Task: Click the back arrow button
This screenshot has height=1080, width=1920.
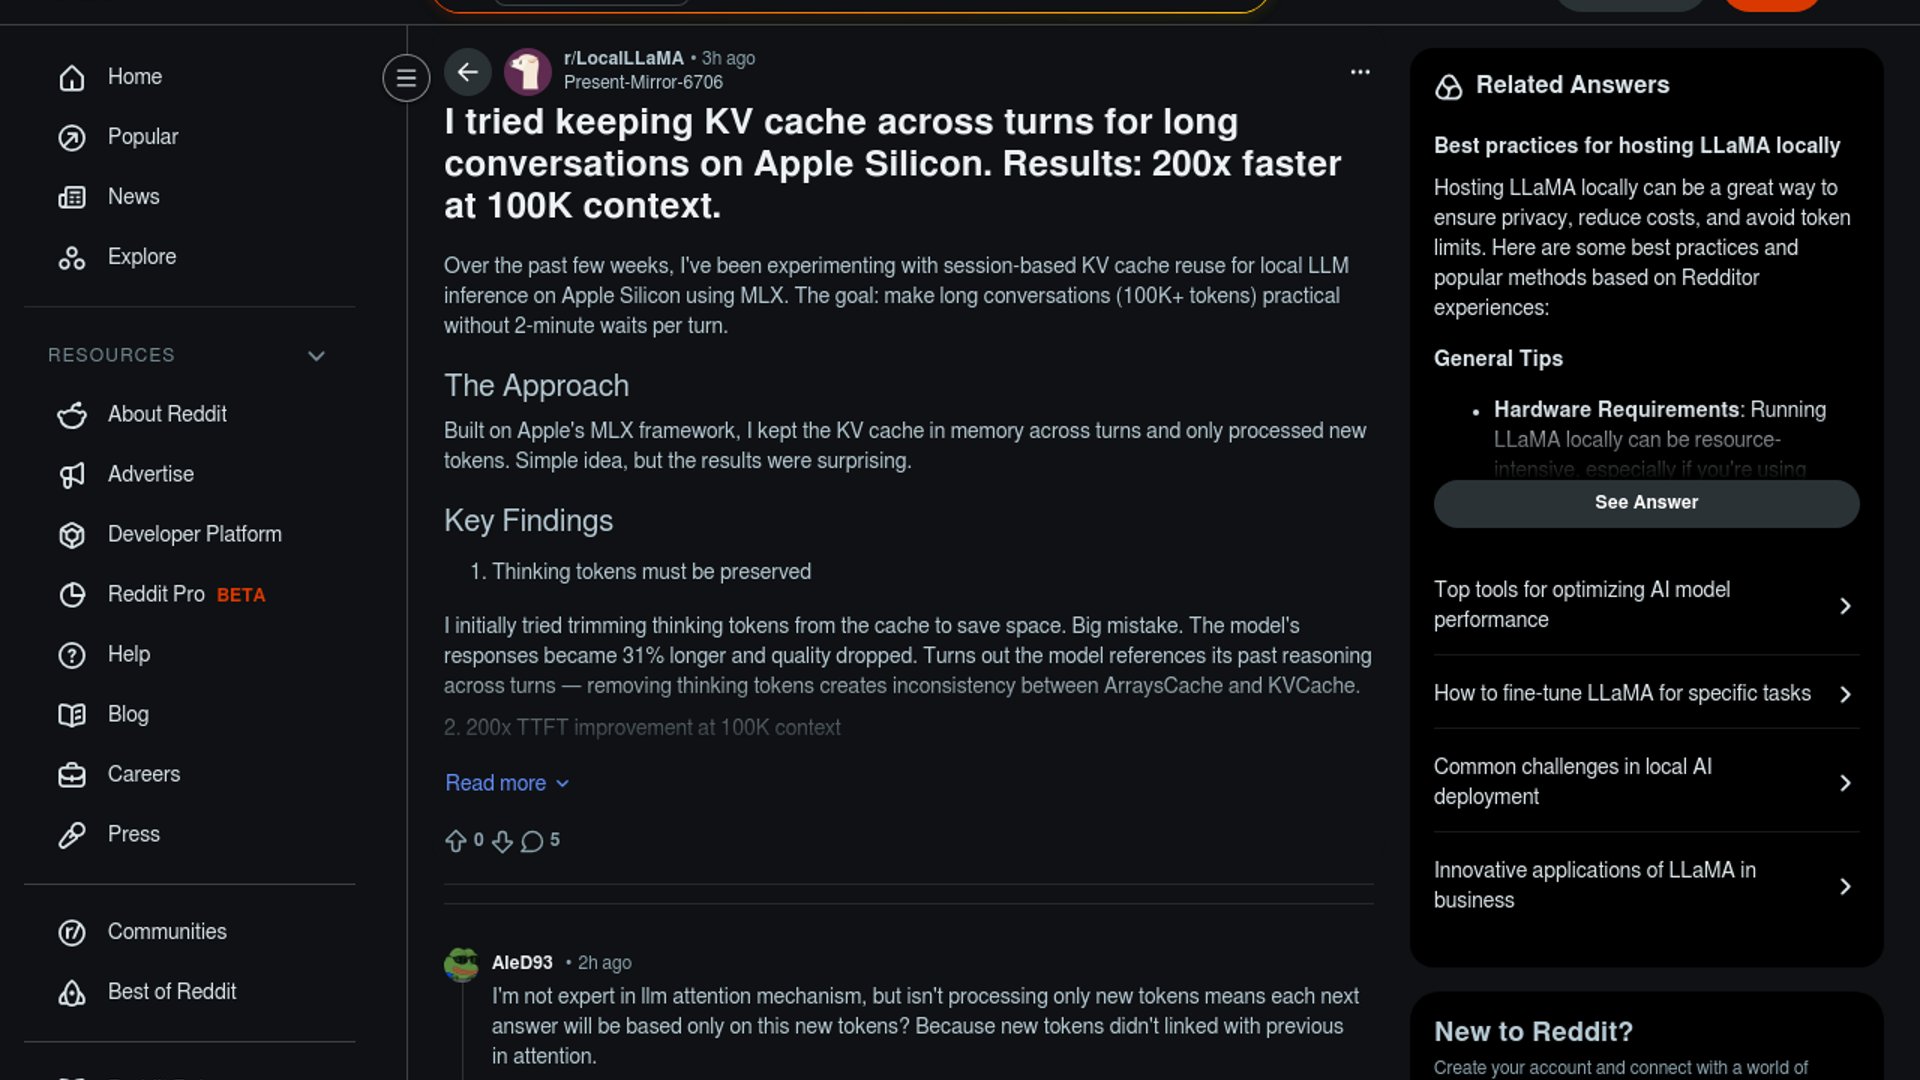Action: click(x=467, y=72)
